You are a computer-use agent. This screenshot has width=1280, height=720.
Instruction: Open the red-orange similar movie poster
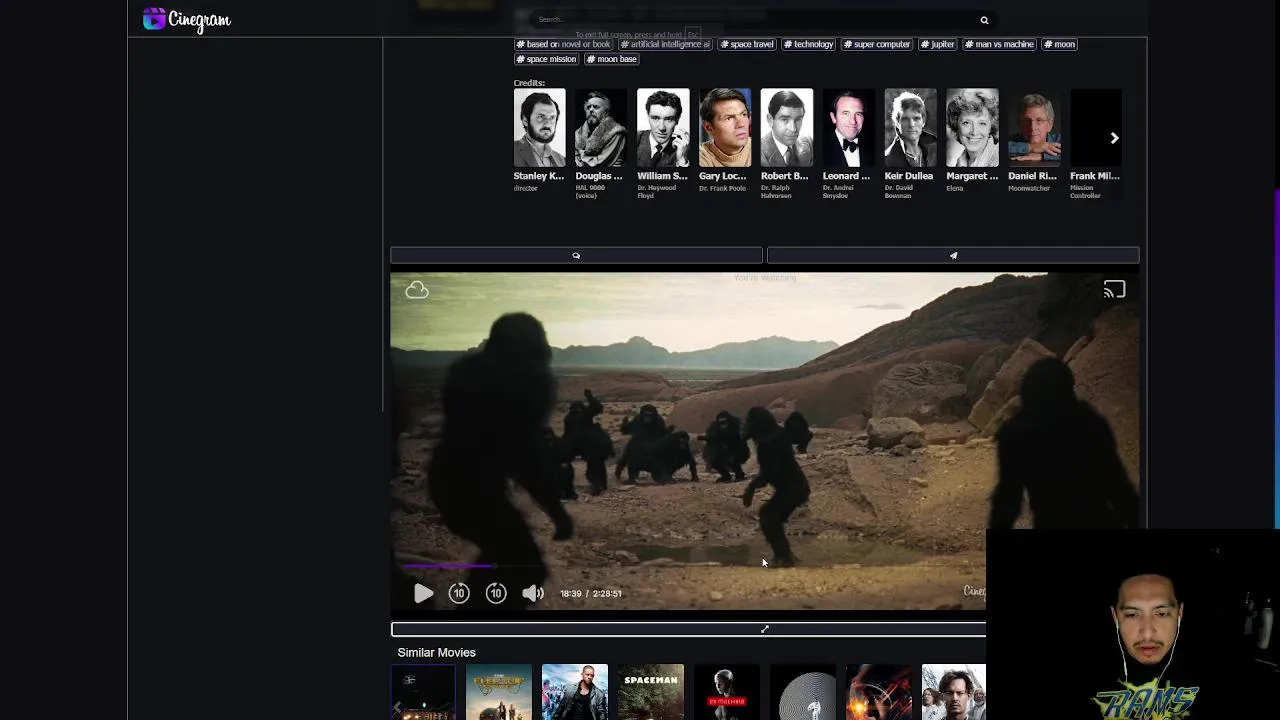tap(879, 692)
